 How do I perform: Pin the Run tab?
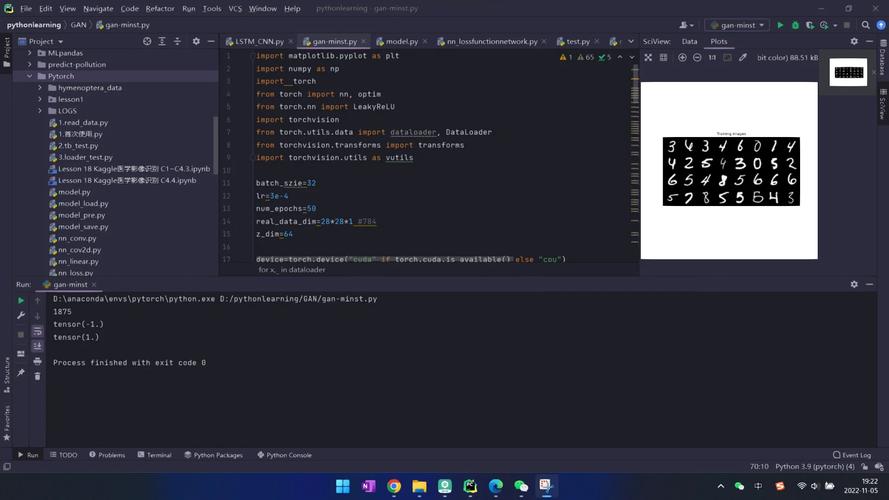21,372
